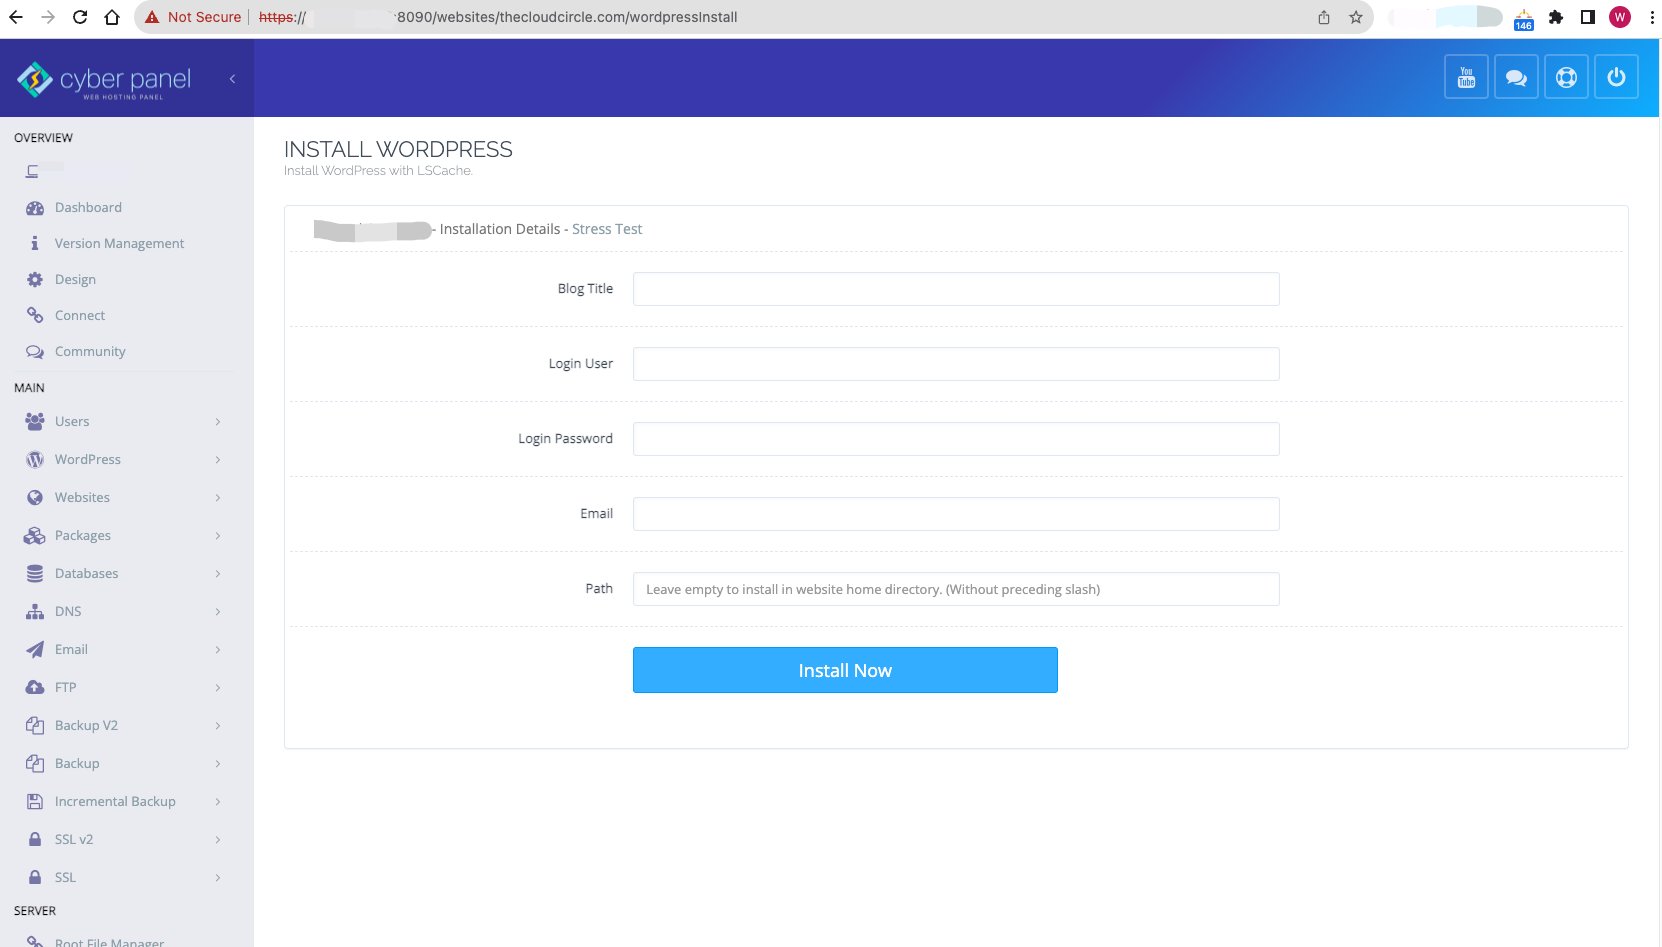Click the SSL v2 lock icon
This screenshot has height=947, width=1662.
point(35,840)
